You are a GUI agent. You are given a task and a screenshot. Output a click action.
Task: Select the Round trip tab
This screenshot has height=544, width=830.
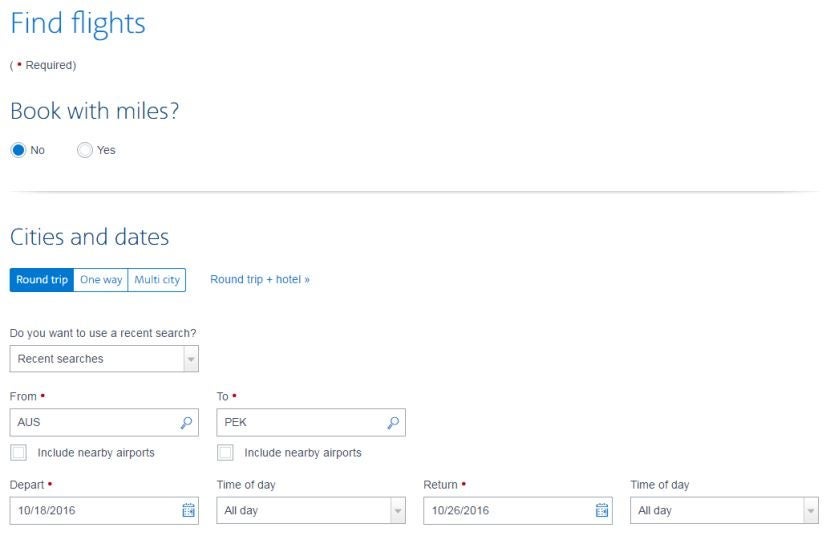coord(42,280)
